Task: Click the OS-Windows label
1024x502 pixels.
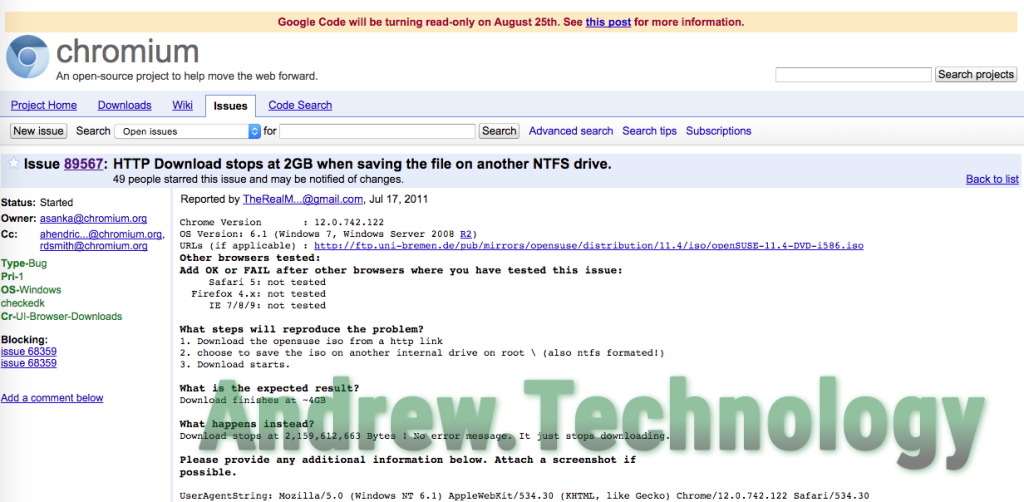Action: pos(31,290)
